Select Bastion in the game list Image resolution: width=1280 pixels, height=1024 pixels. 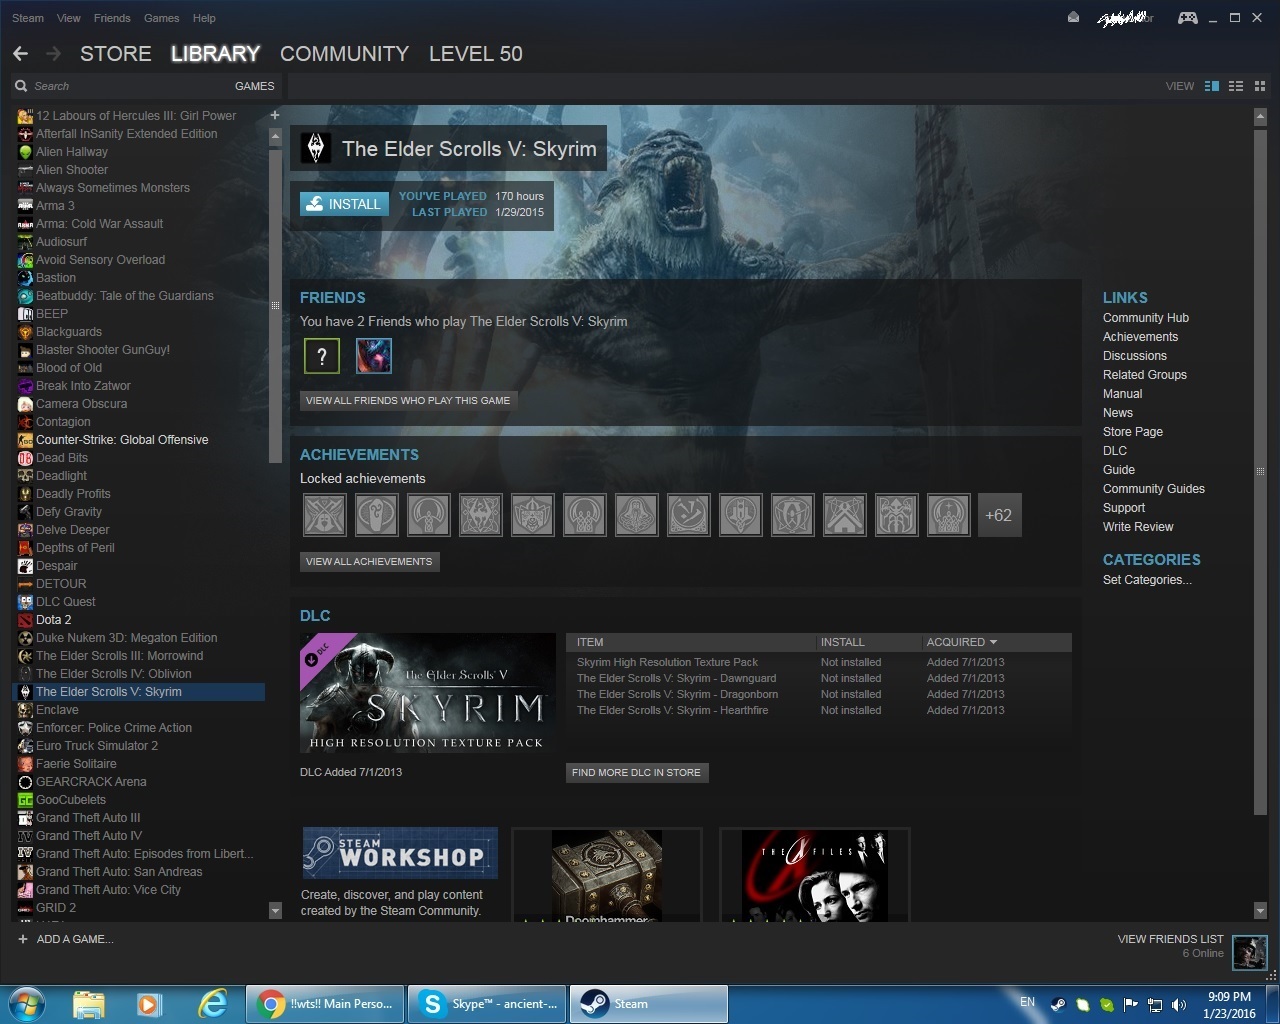click(x=56, y=278)
